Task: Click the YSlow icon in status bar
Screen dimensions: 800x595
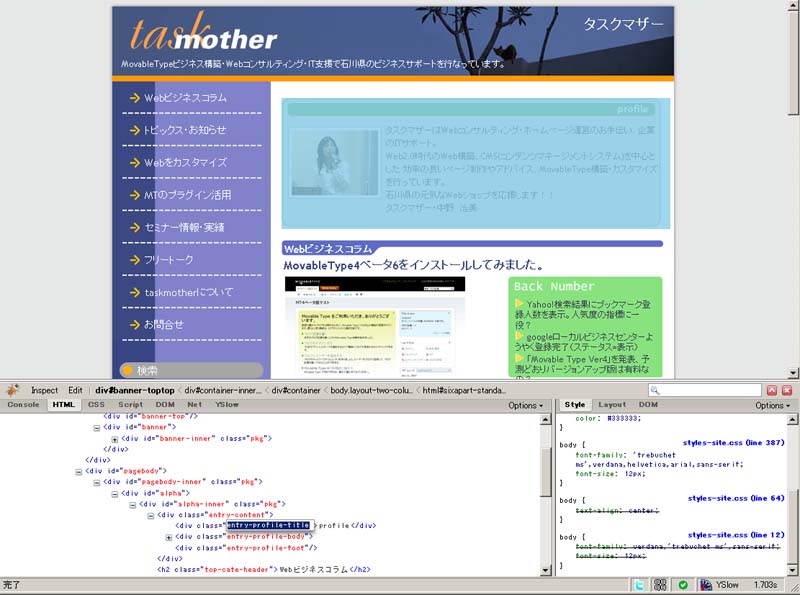Action: pos(706,585)
